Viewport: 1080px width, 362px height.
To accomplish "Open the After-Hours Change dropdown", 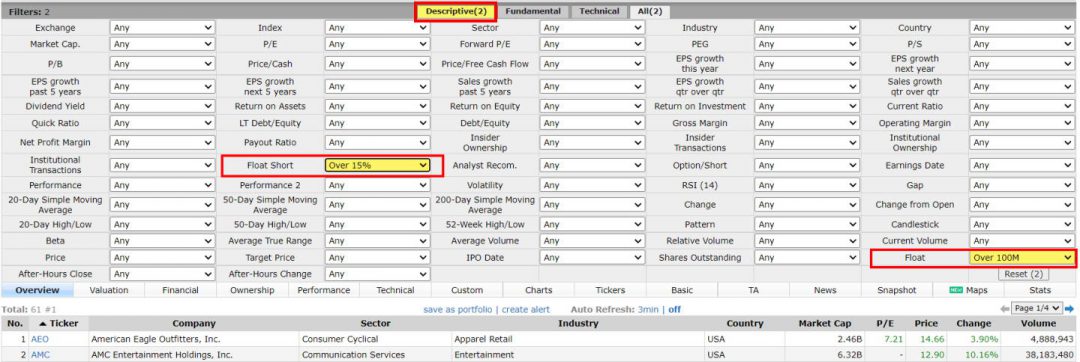I will (377, 274).
